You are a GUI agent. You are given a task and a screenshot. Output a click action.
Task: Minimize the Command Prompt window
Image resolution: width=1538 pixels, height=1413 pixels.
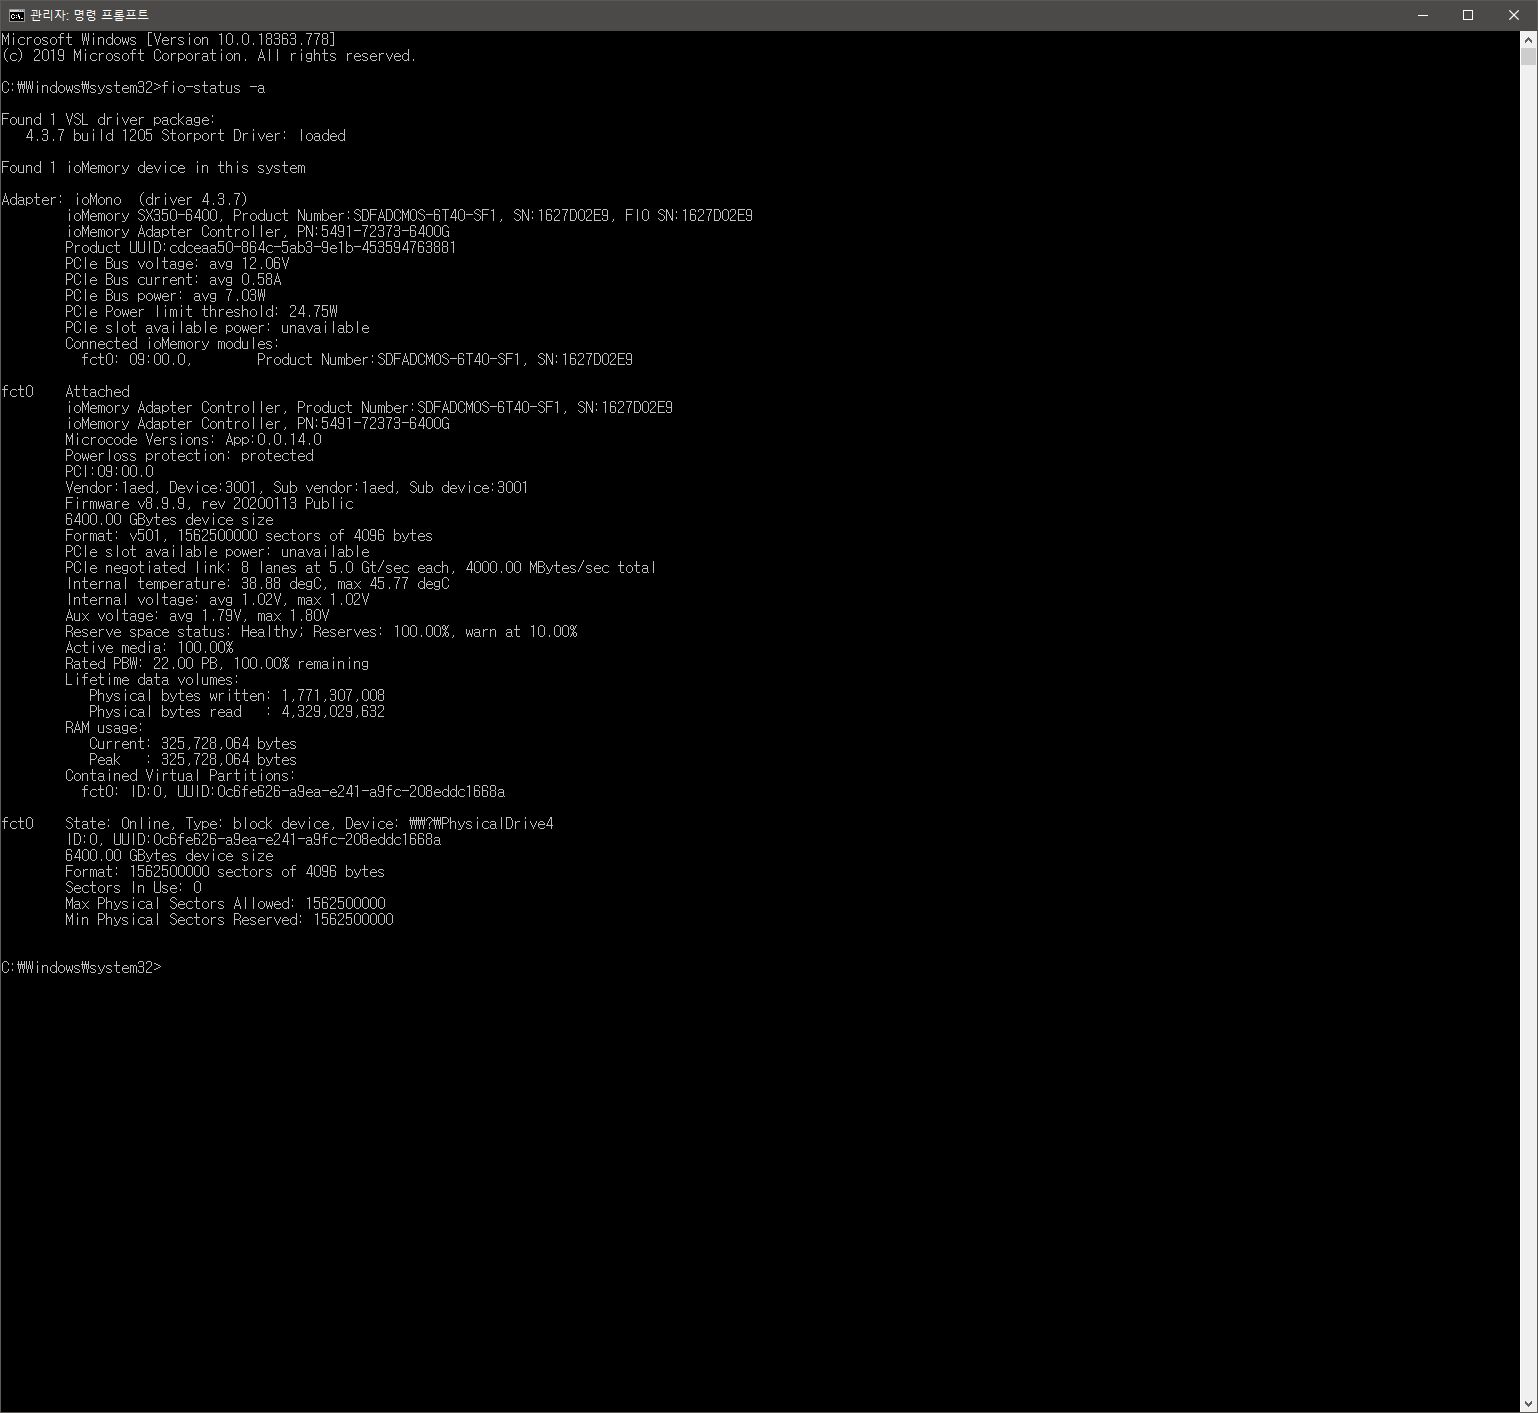(x=1423, y=15)
